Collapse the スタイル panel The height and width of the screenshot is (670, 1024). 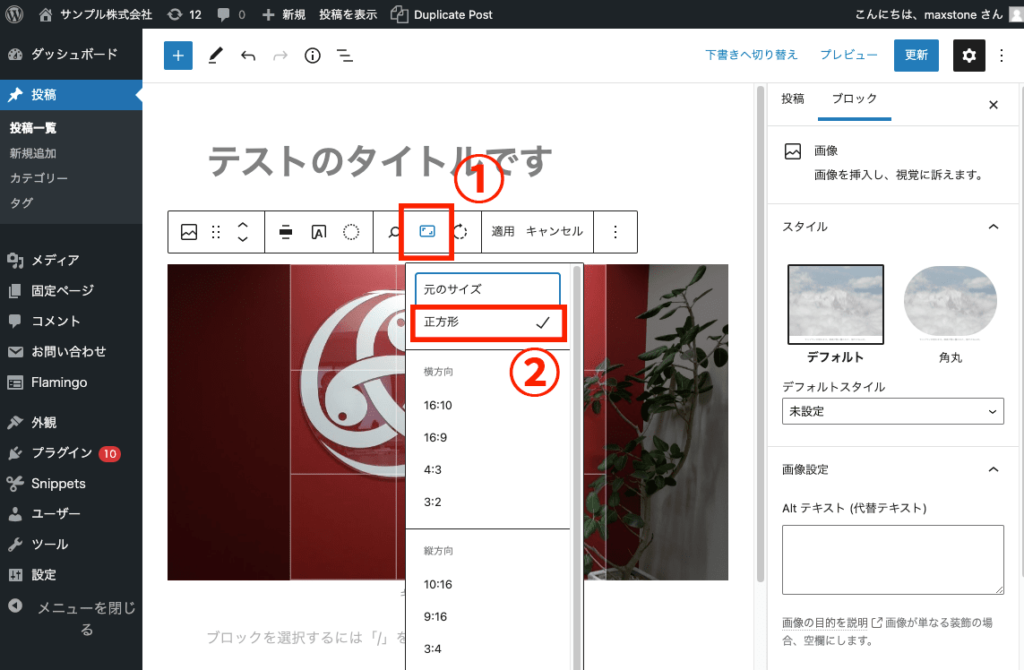click(x=993, y=226)
